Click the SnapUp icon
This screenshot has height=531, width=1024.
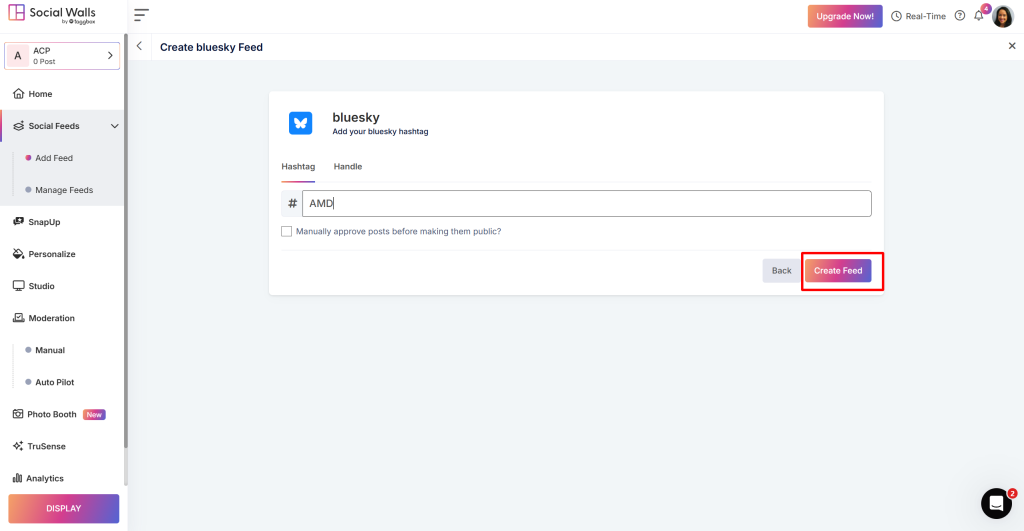[18, 221]
